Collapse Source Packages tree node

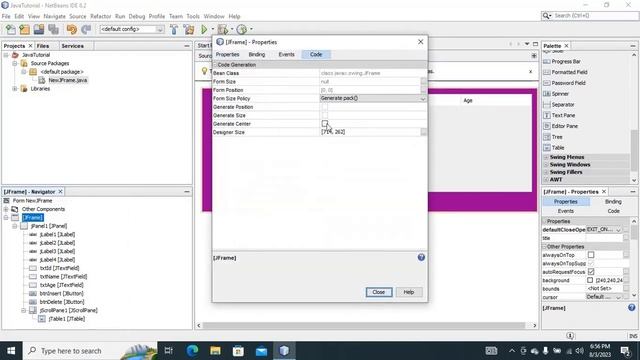pyautogui.click(x=15, y=63)
